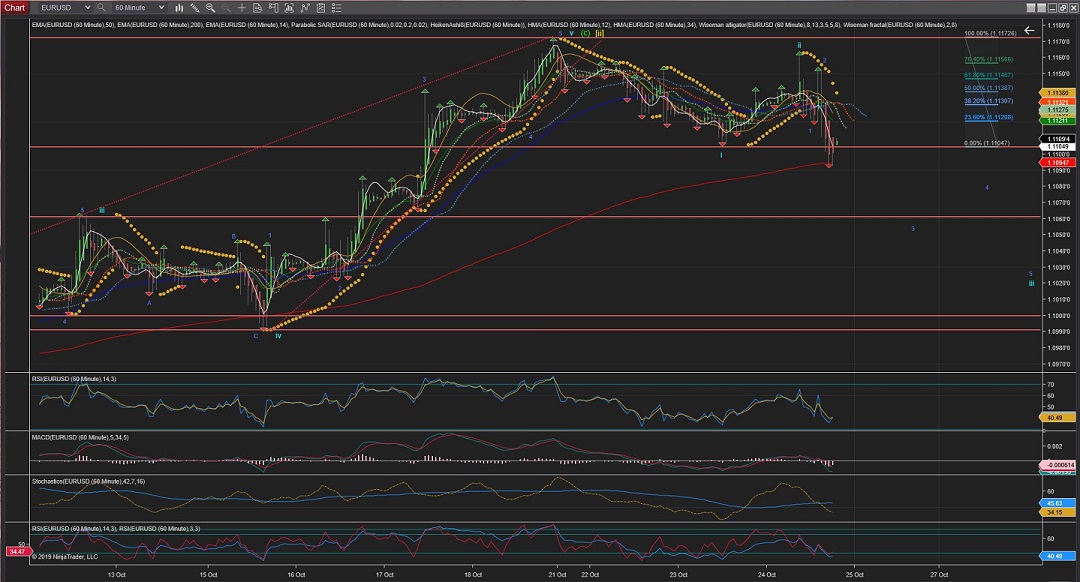Open the drawing tools pencil icon
This screenshot has height=582, width=1080.
tap(195, 8)
